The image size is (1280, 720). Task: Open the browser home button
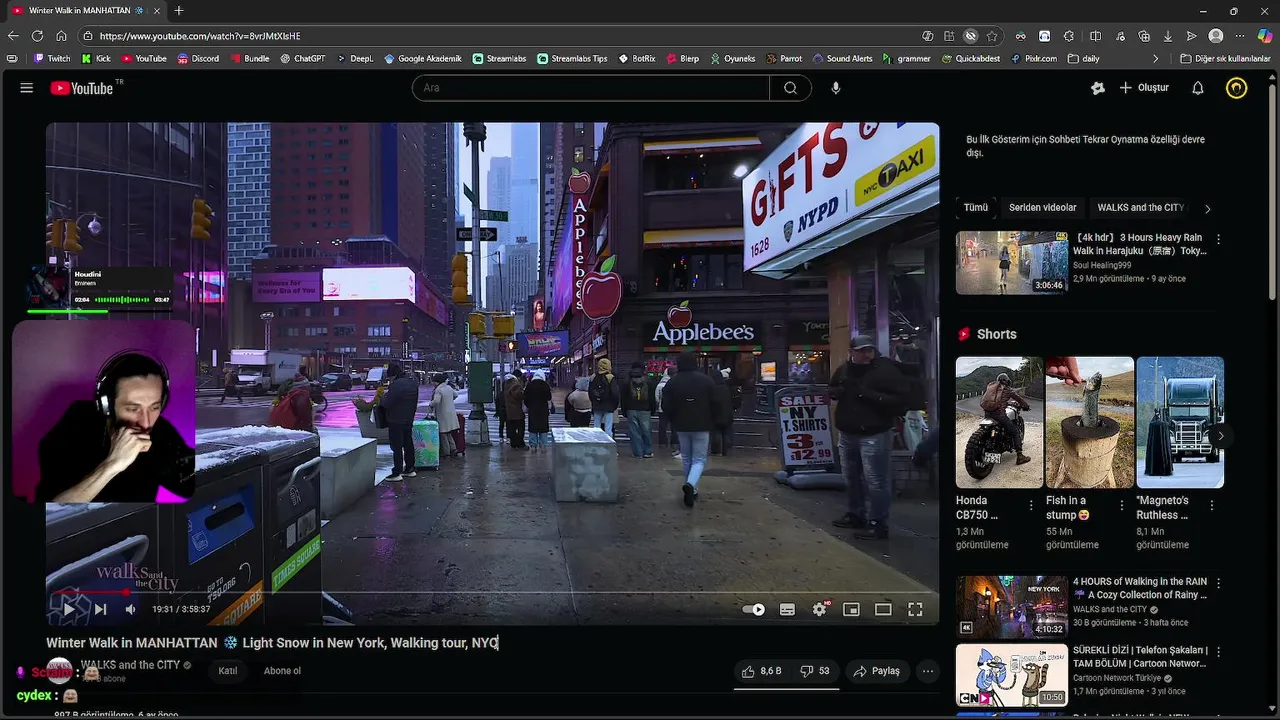point(61,36)
